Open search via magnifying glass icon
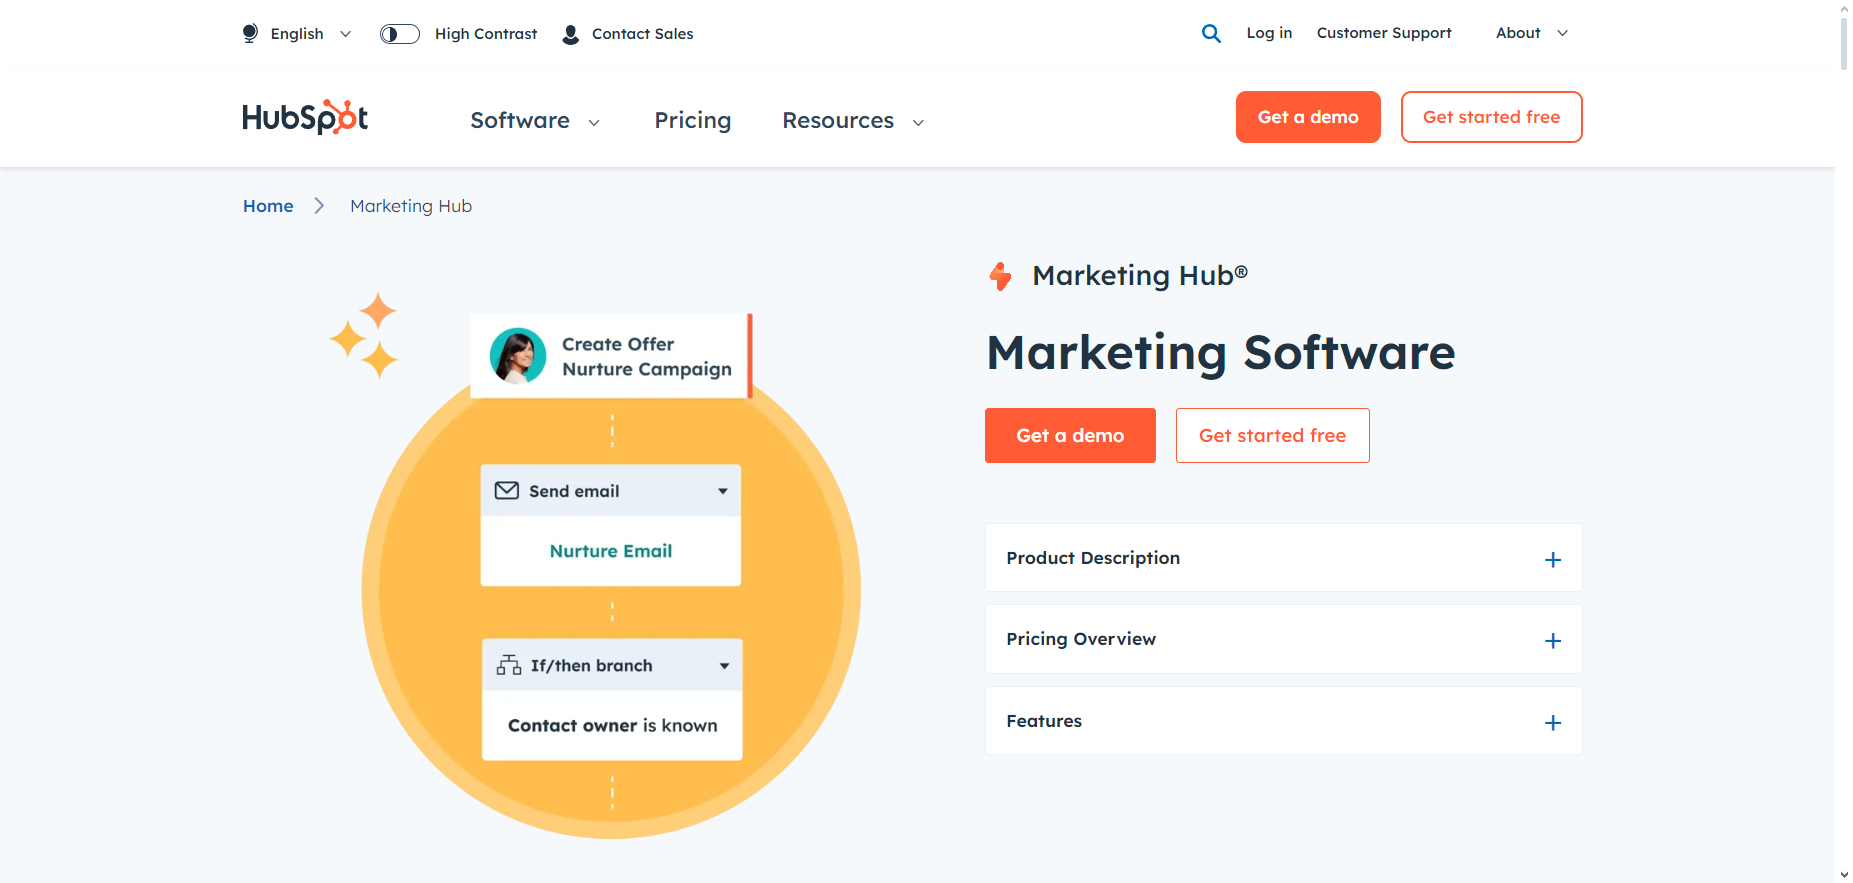 (1211, 33)
